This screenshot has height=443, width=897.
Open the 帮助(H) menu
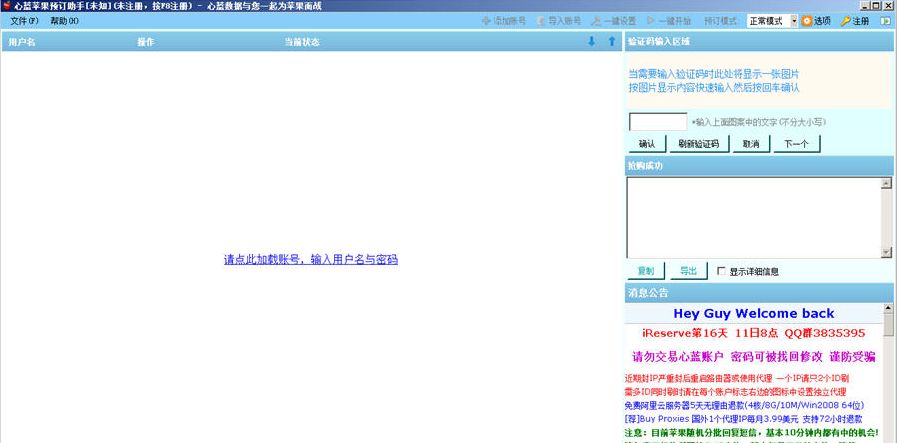coord(64,20)
